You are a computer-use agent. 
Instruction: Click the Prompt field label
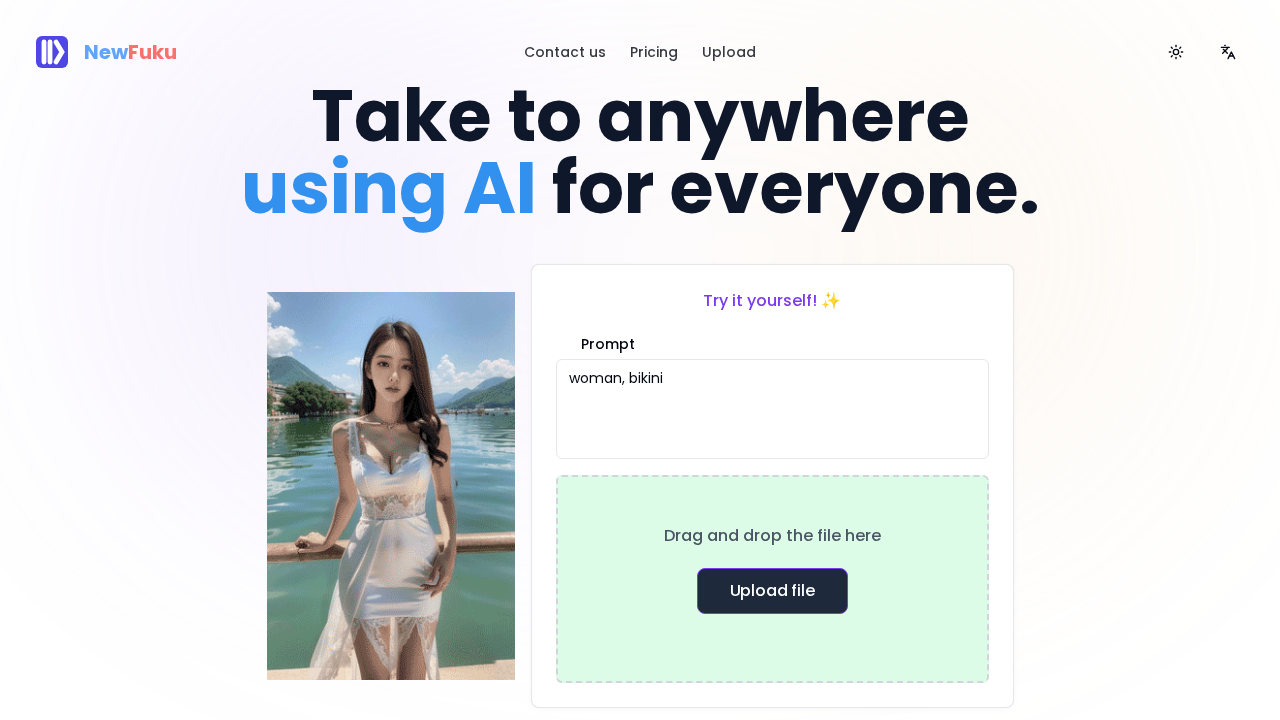[x=608, y=344]
